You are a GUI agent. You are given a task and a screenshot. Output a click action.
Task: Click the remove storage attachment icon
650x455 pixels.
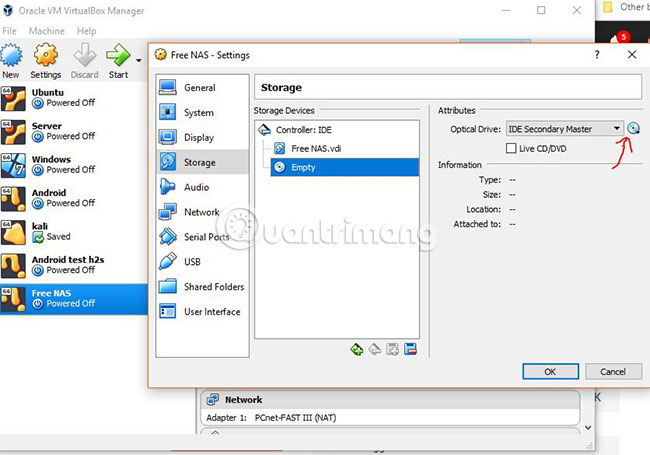pyautogui.click(x=410, y=349)
